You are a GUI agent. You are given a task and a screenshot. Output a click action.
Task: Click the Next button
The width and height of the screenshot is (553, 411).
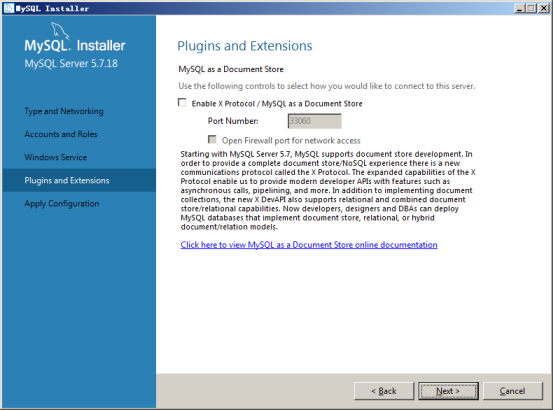point(448,391)
